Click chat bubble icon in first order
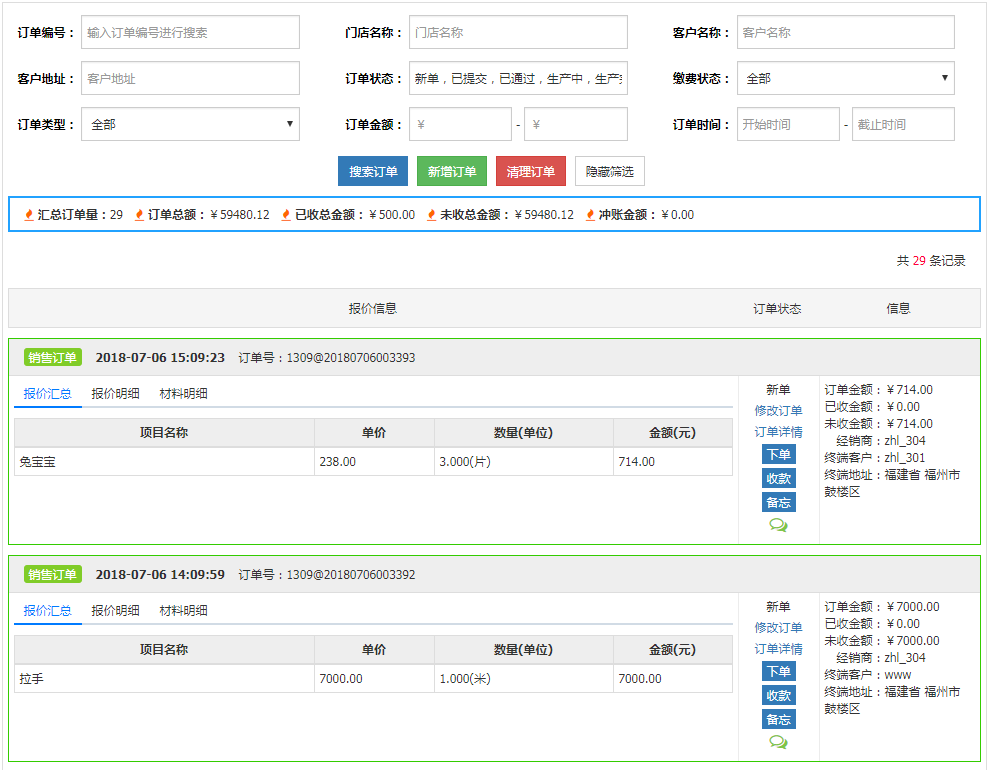 pos(778,525)
